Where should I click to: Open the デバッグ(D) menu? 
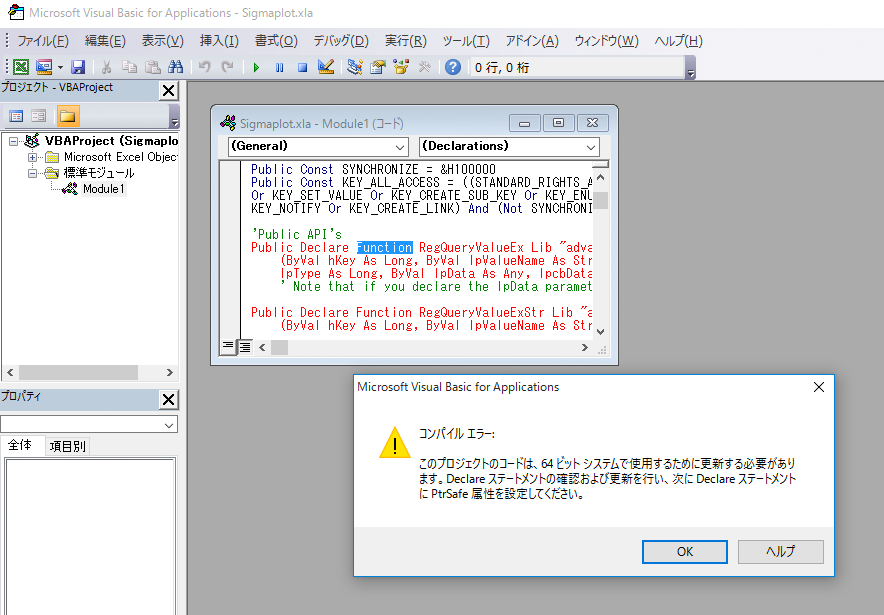pos(341,41)
